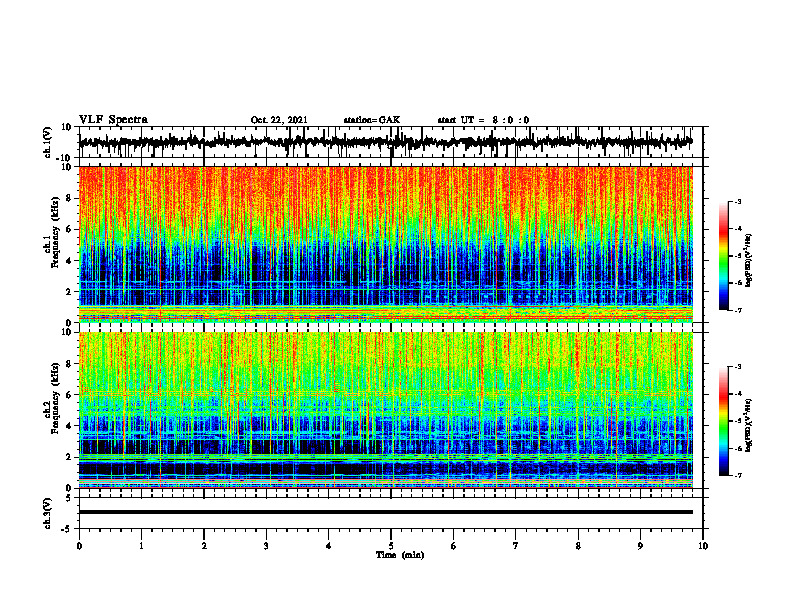Viewport: 792px width, 612px height.
Task: Click the time axis tick label "9"
Action: coord(640,546)
